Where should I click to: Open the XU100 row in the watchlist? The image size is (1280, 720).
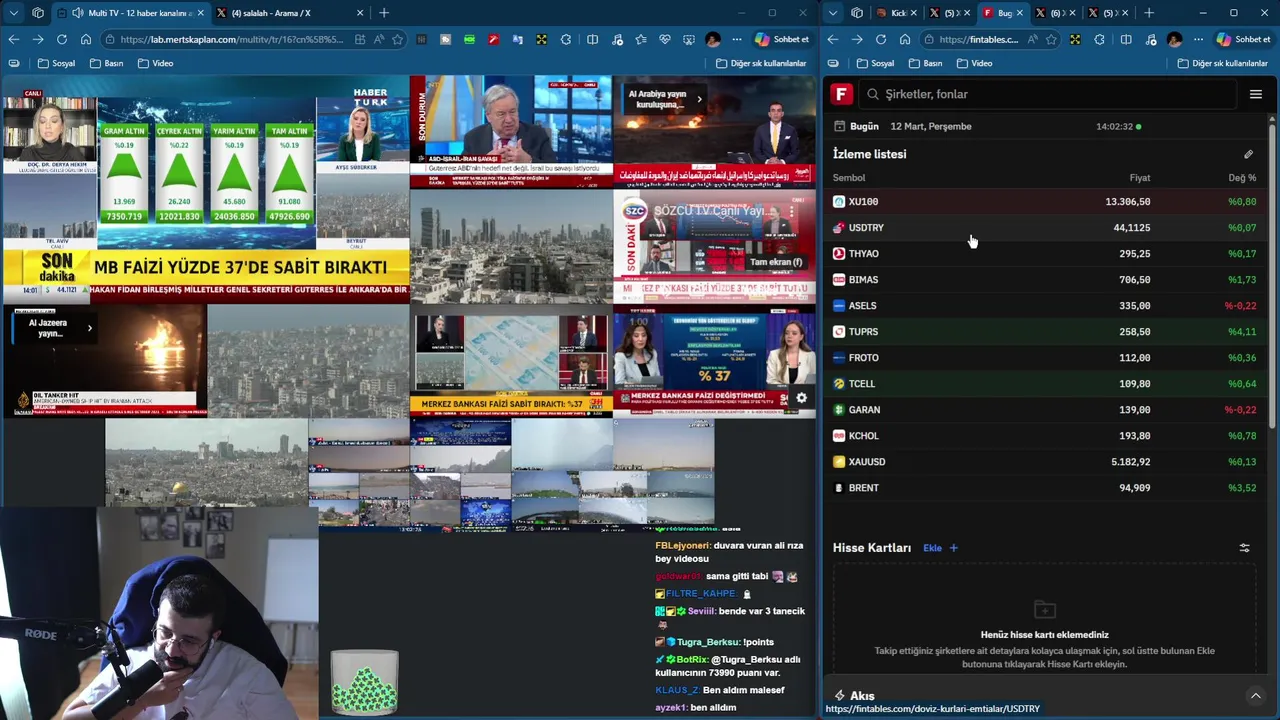tap(1044, 202)
